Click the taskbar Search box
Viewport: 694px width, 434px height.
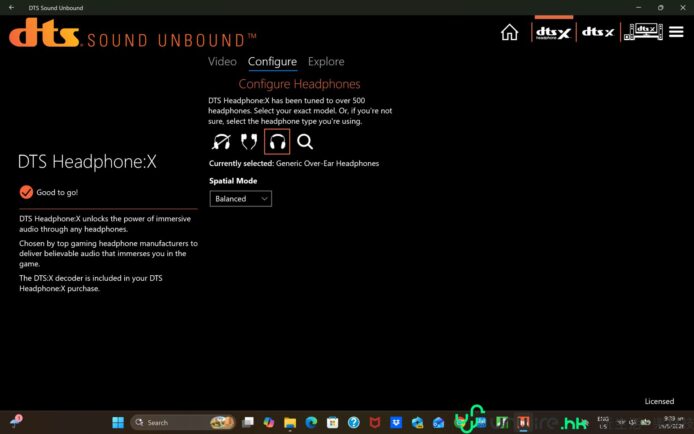[182, 422]
